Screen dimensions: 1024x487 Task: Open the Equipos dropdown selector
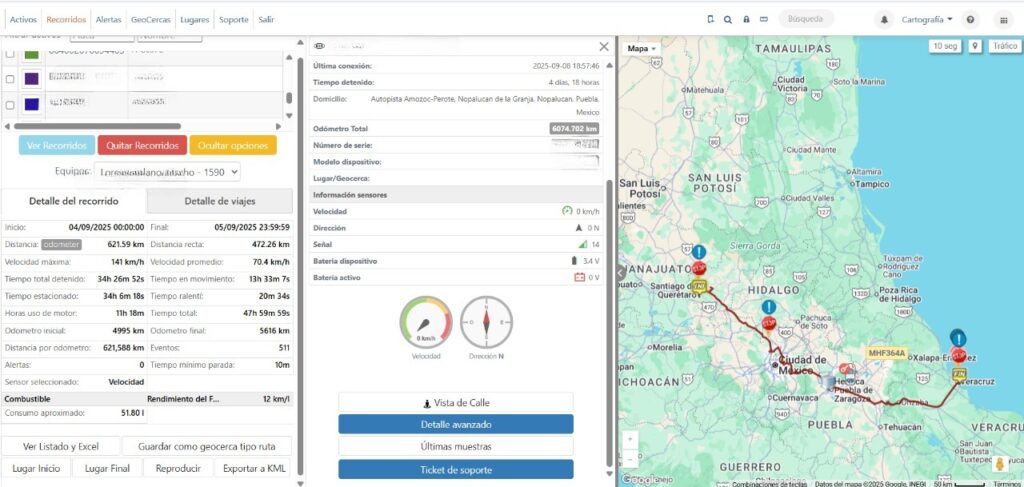[168, 172]
